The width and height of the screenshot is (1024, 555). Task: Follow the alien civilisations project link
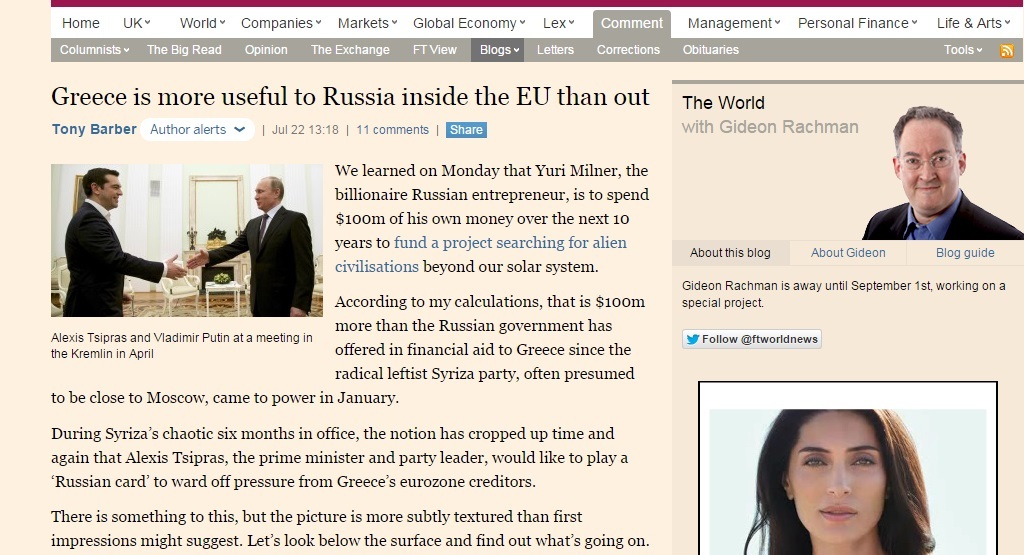(481, 255)
